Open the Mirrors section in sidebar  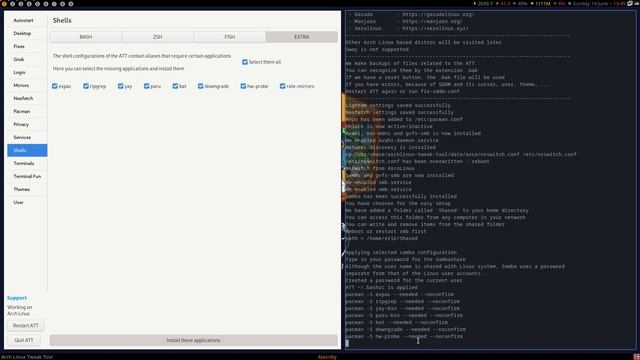coord(27,85)
